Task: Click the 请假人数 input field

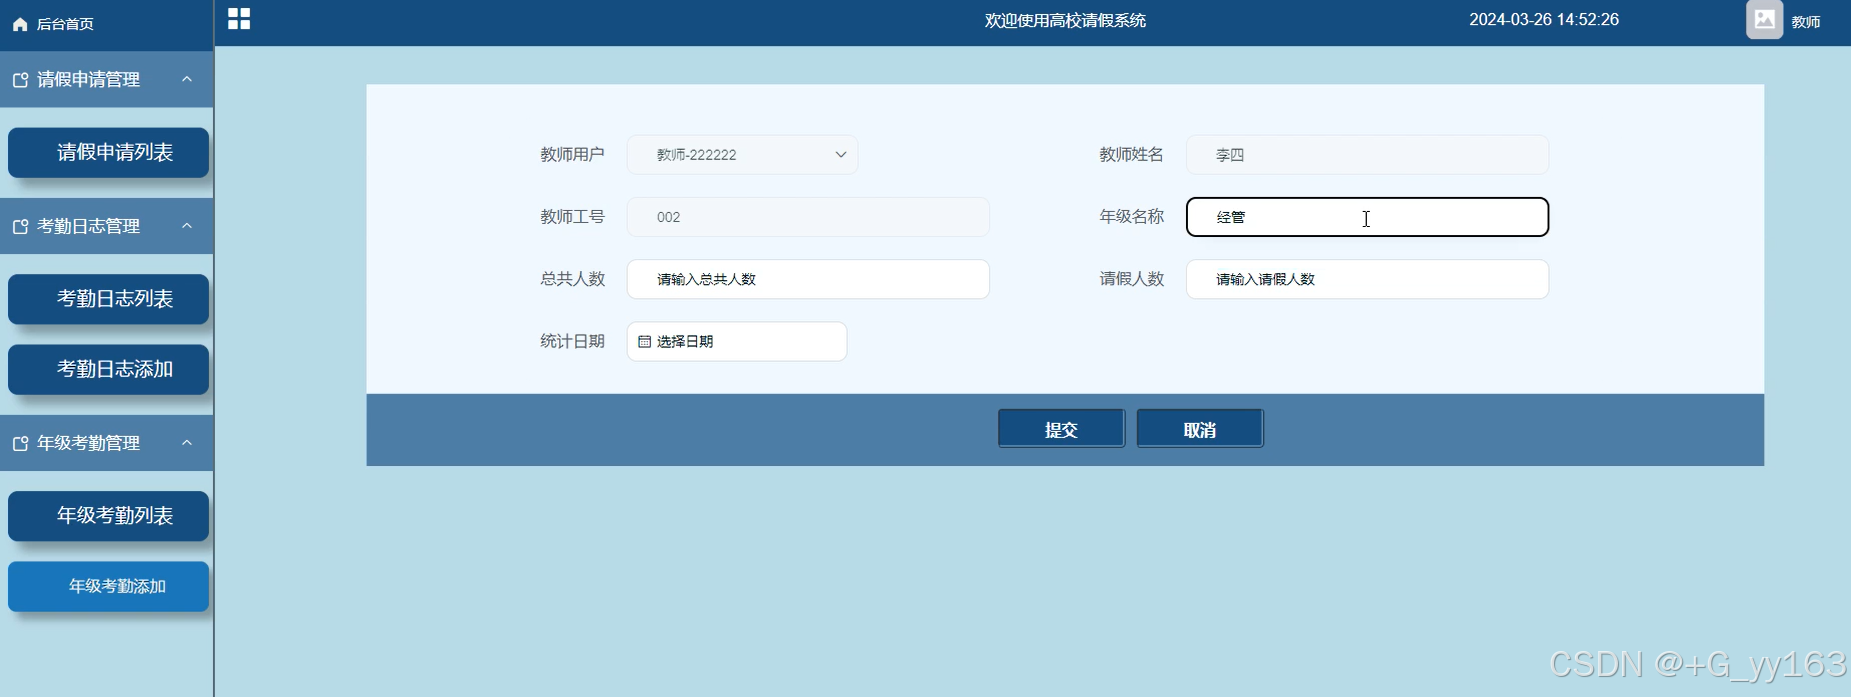Action: click(x=1367, y=279)
